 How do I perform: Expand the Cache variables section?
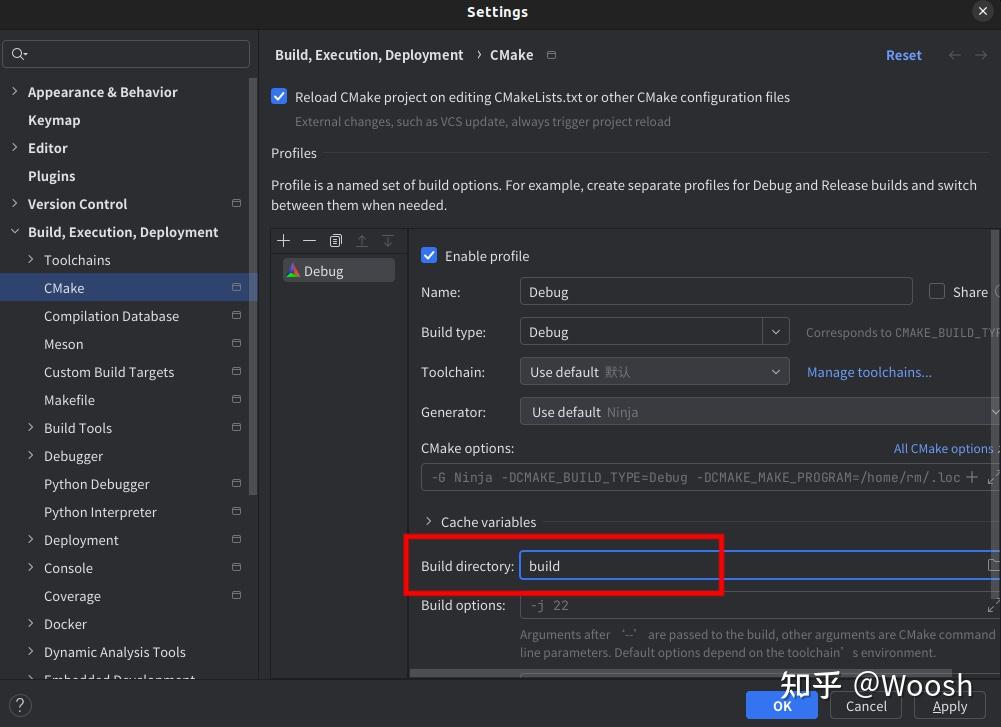pos(429,522)
